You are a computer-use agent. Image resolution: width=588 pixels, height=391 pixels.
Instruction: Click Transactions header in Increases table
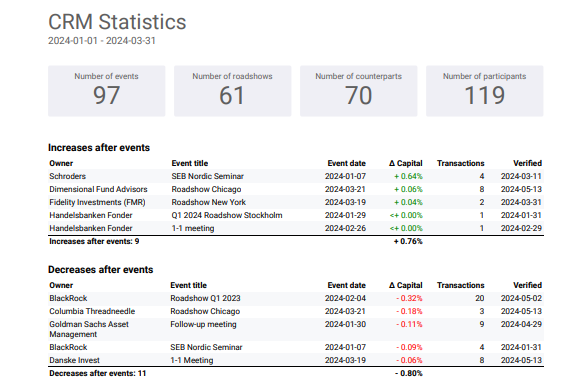click(x=461, y=163)
